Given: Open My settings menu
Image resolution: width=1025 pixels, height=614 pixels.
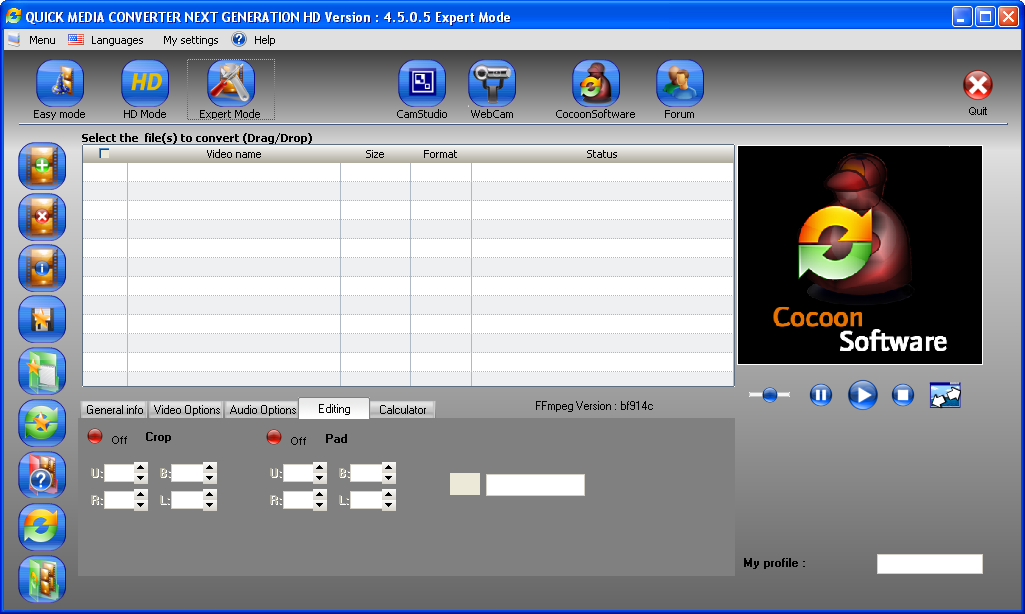Looking at the screenshot, I should click(x=190, y=40).
